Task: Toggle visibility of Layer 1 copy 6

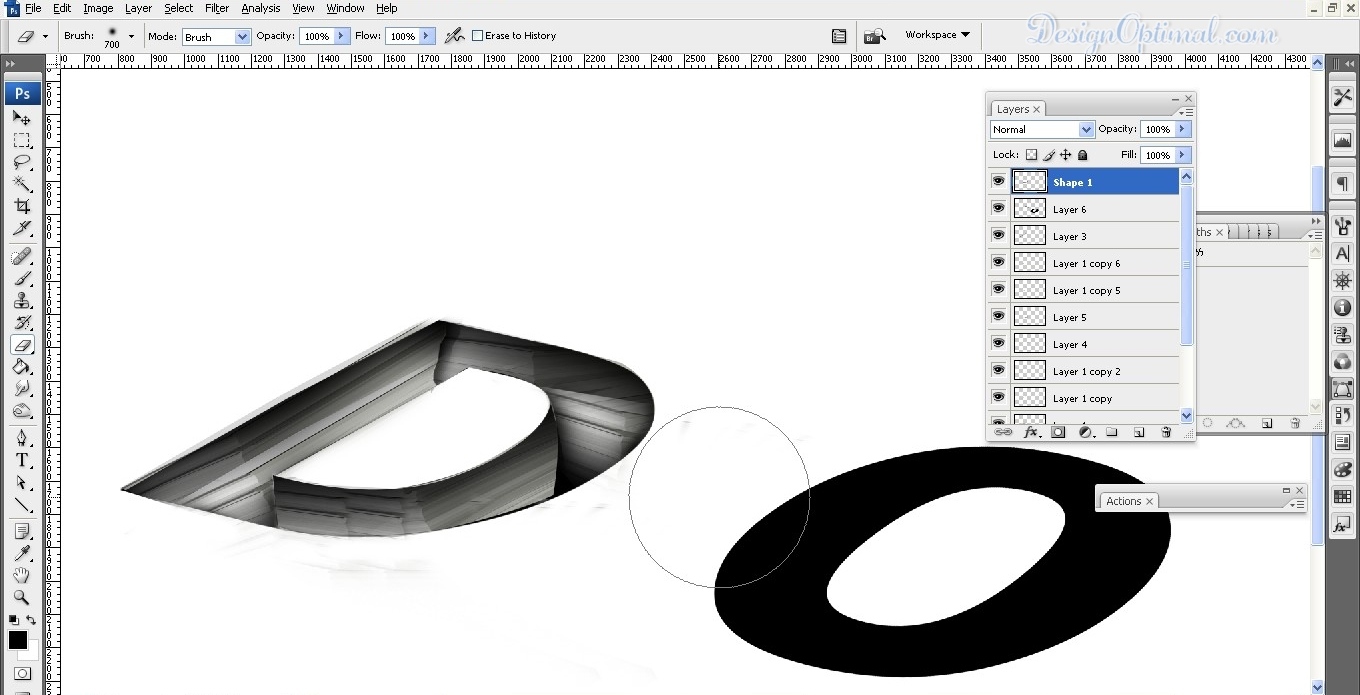Action: [998, 262]
